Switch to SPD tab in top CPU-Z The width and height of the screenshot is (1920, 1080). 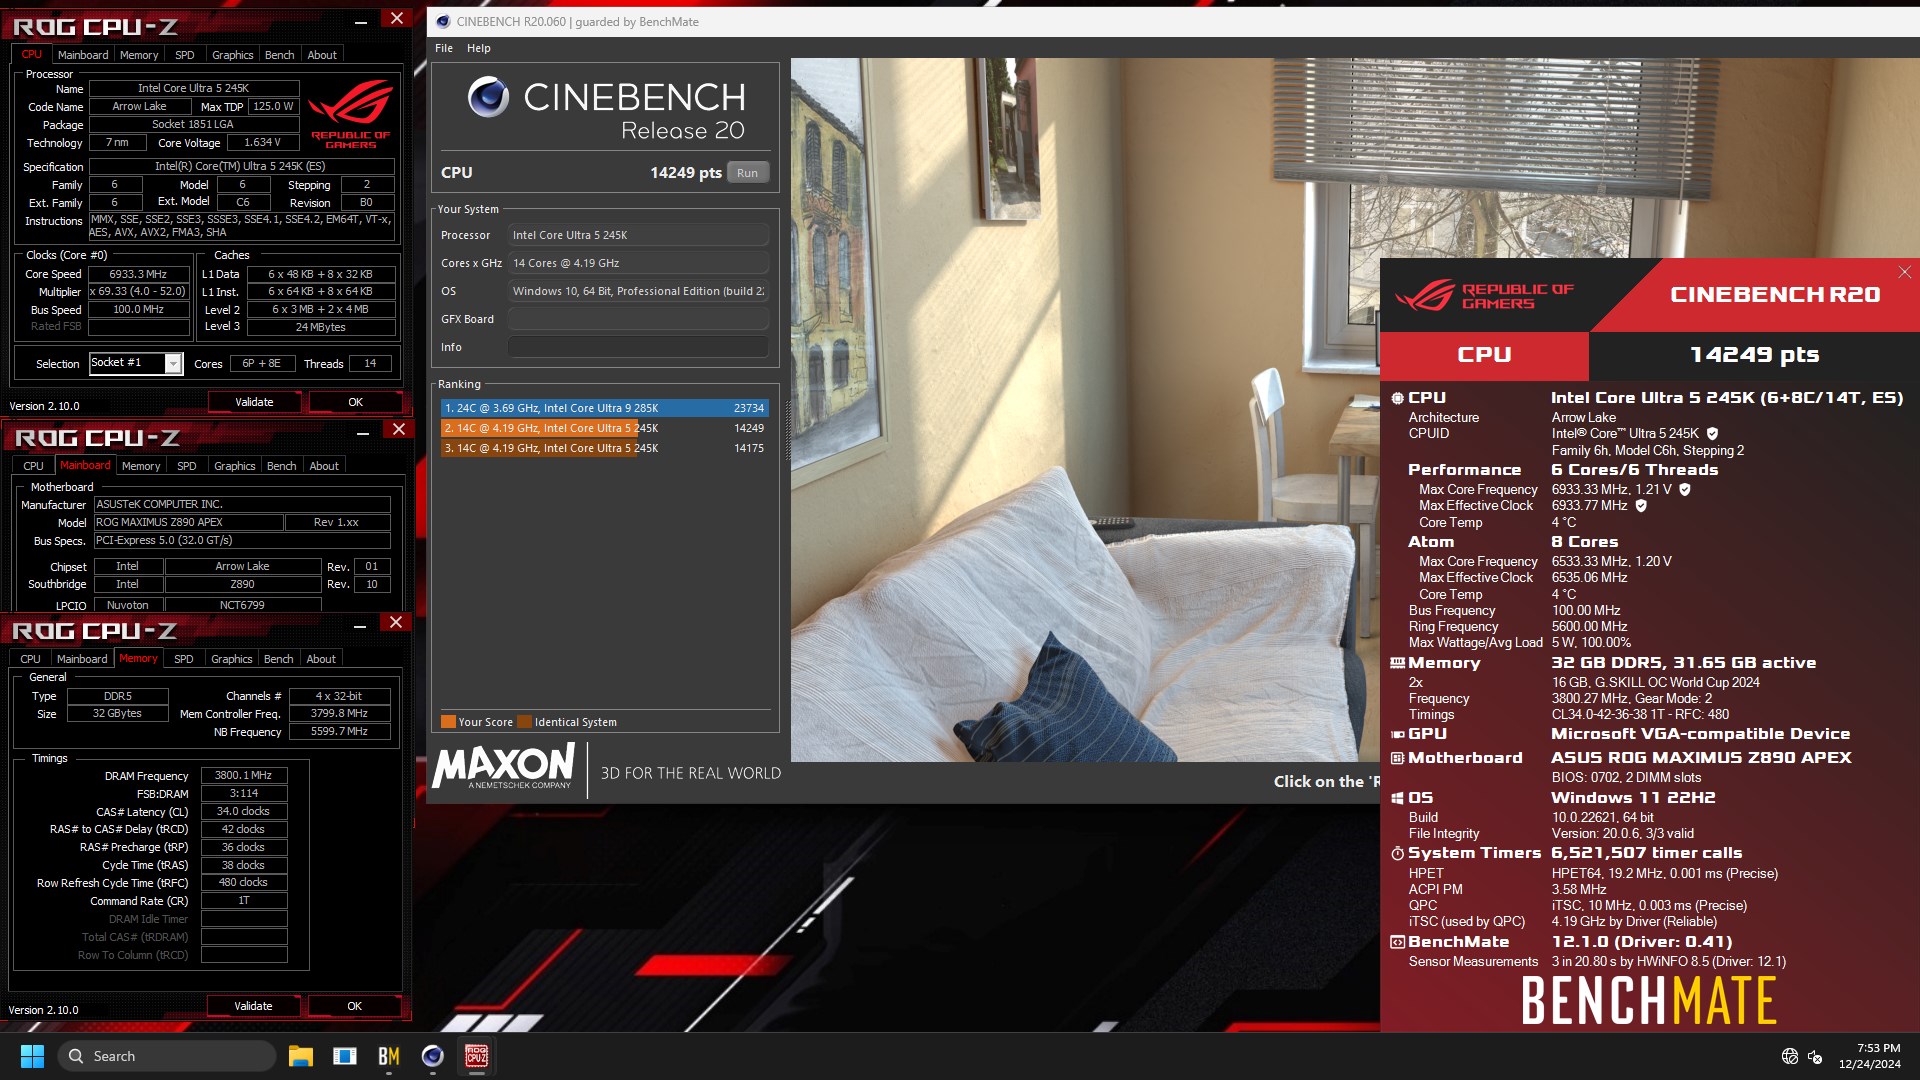(185, 55)
